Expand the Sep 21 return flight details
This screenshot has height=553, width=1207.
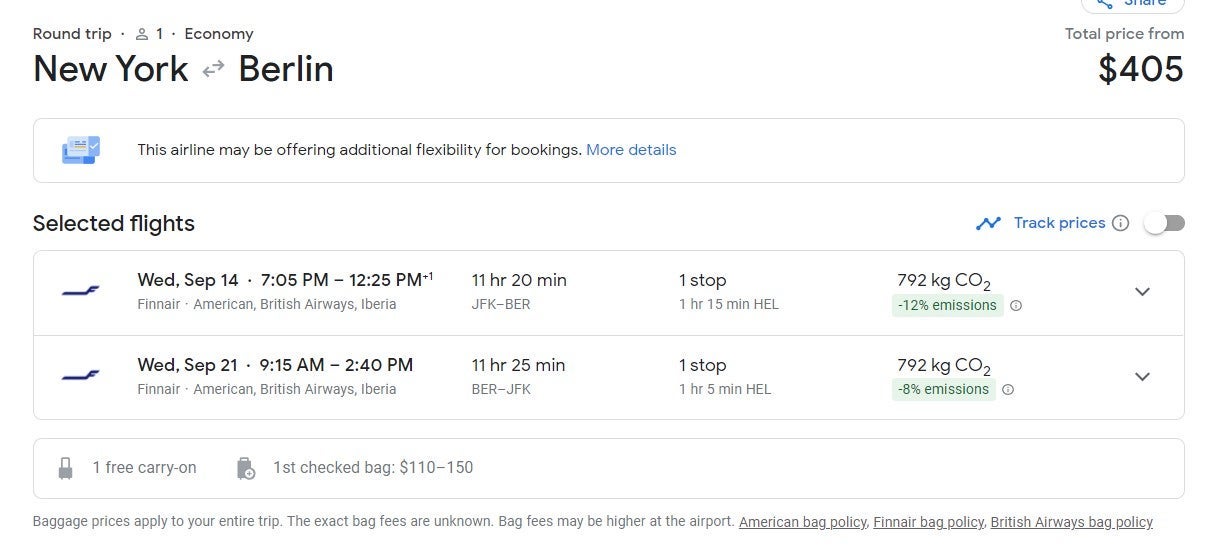pyautogui.click(x=1142, y=377)
